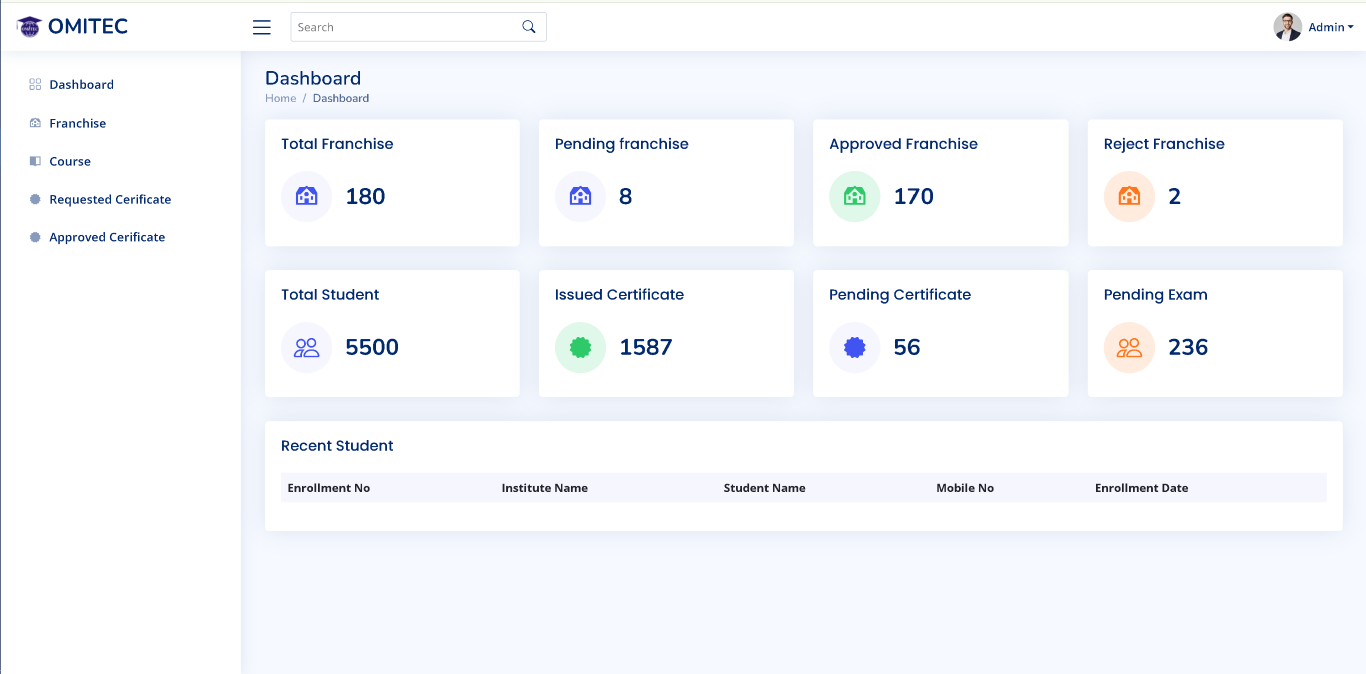This screenshot has height=674, width=1366.
Task: Open the Admin user dropdown
Action: (1330, 27)
